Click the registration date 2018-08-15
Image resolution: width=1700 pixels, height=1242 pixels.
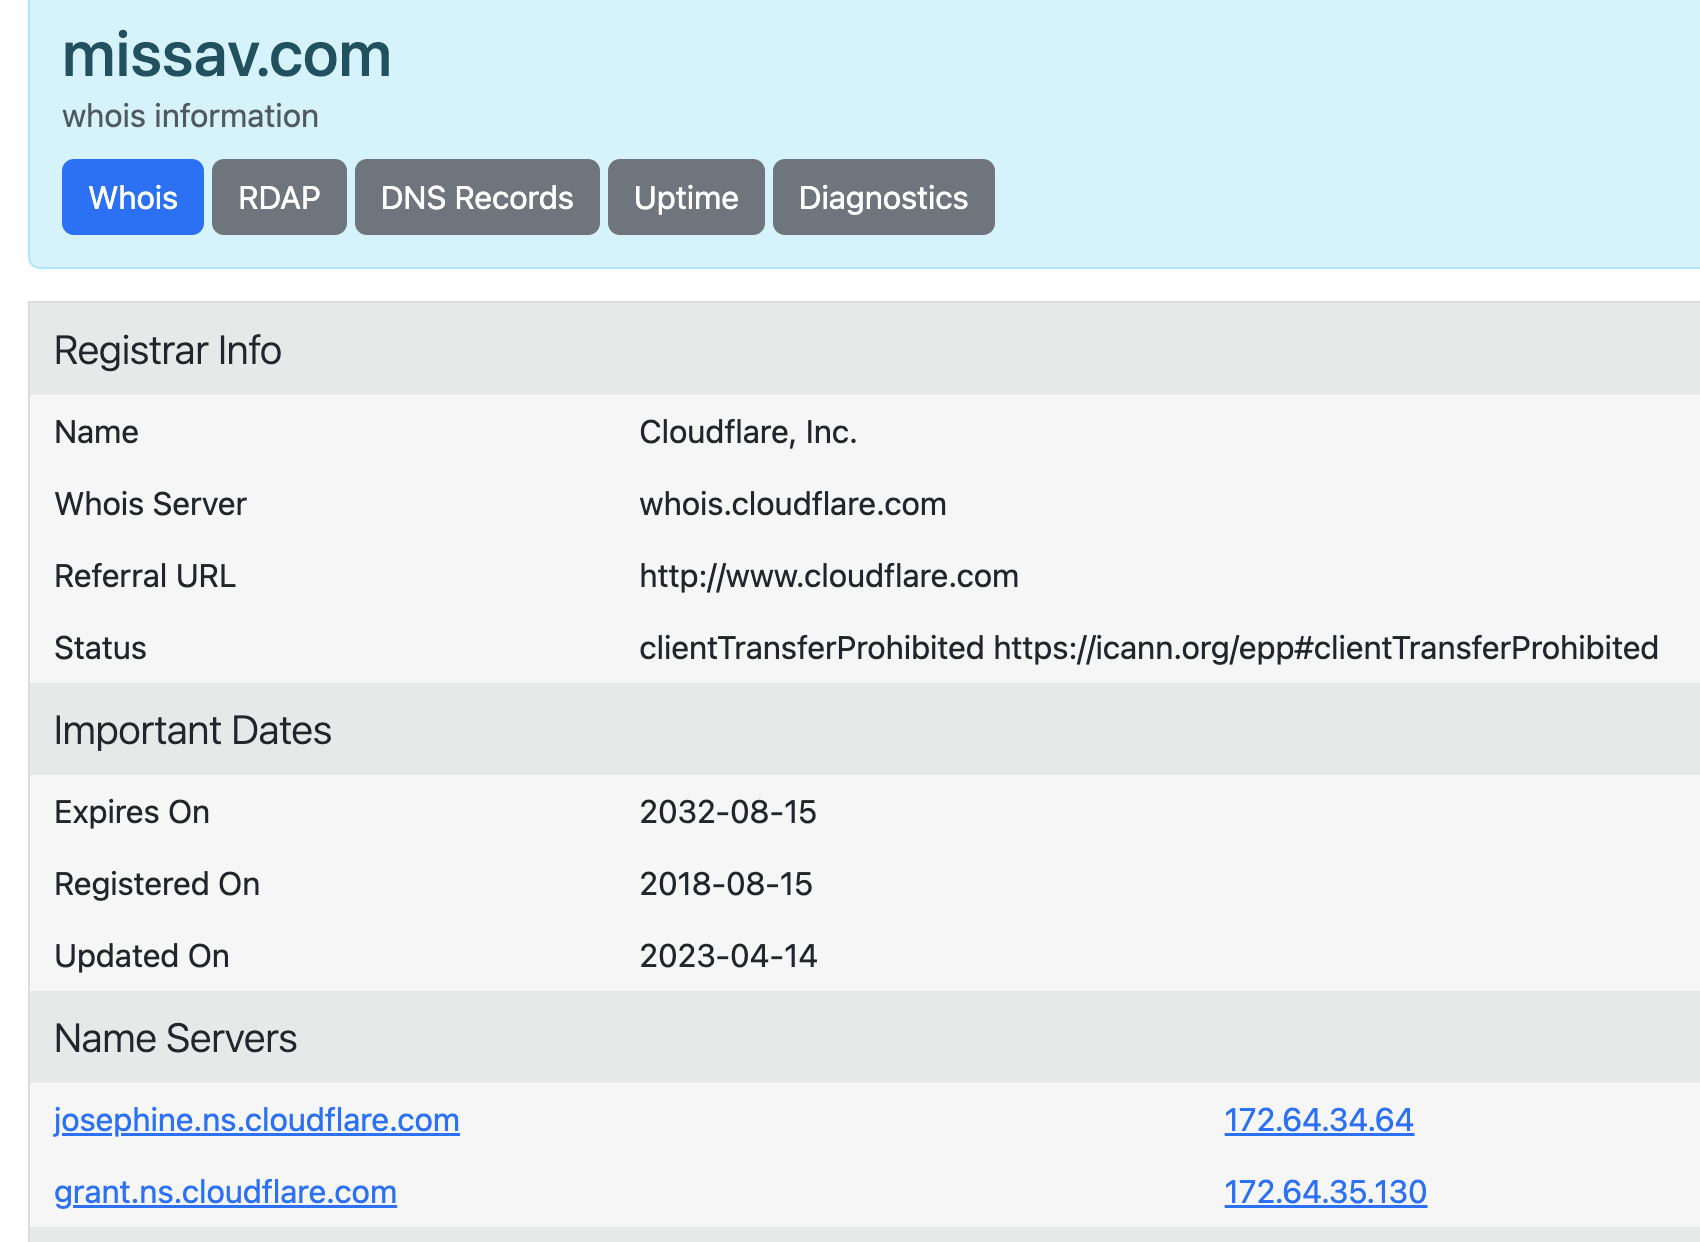726,884
